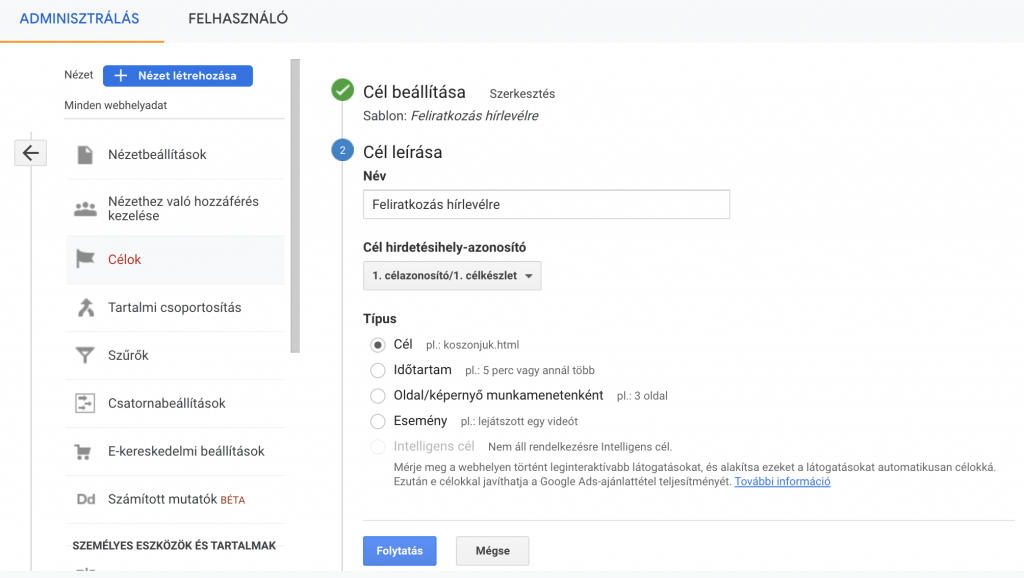Click the sidebar vertical scrollbar

click(x=295, y=206)
